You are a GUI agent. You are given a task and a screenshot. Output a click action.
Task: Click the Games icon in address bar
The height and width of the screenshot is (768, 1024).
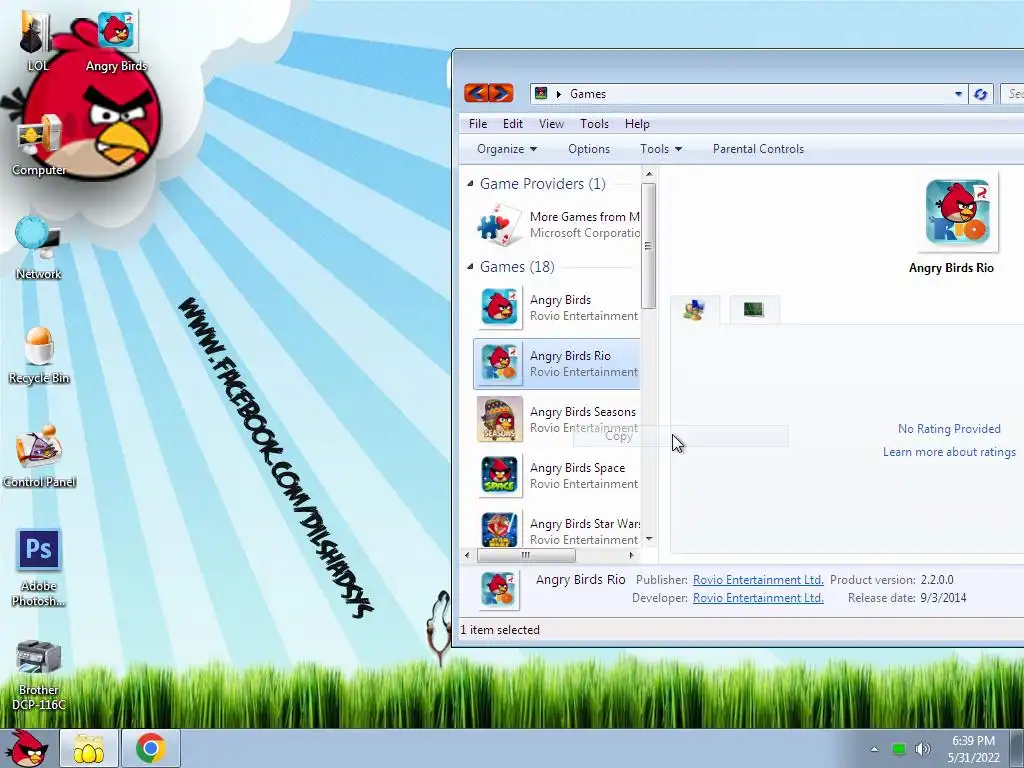[541, 93]
